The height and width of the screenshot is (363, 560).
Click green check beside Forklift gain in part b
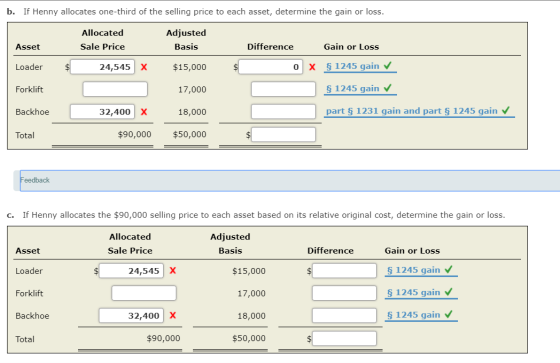[x=388, y=88]
